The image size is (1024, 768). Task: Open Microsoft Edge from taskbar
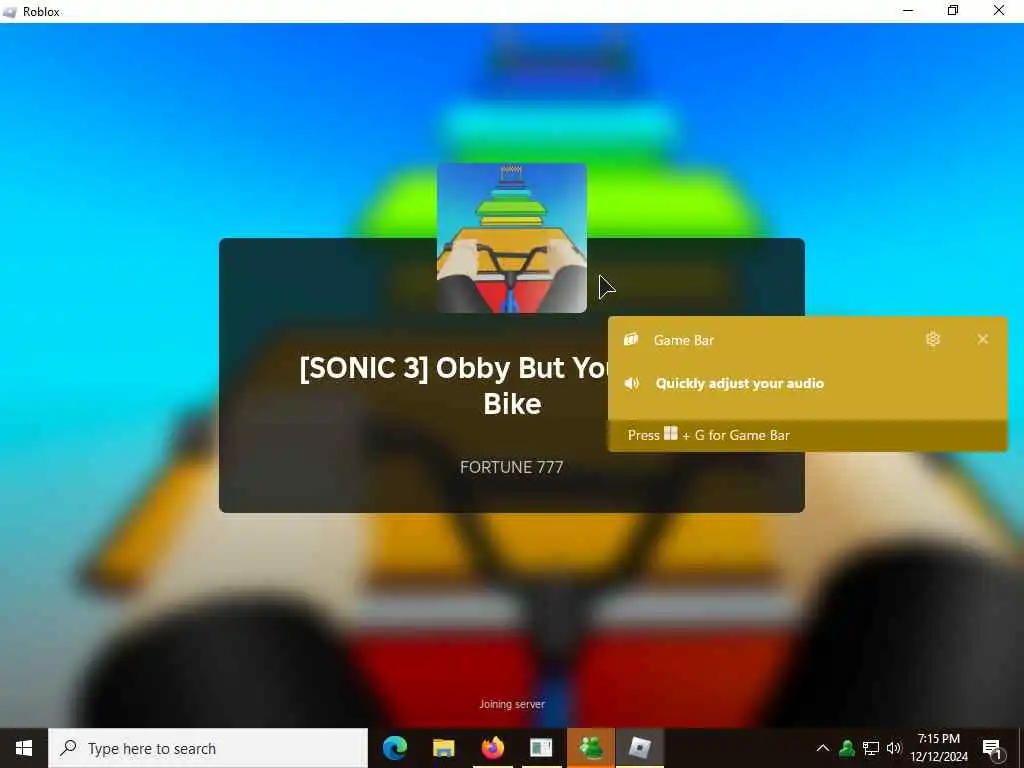[x=394, y=748]
